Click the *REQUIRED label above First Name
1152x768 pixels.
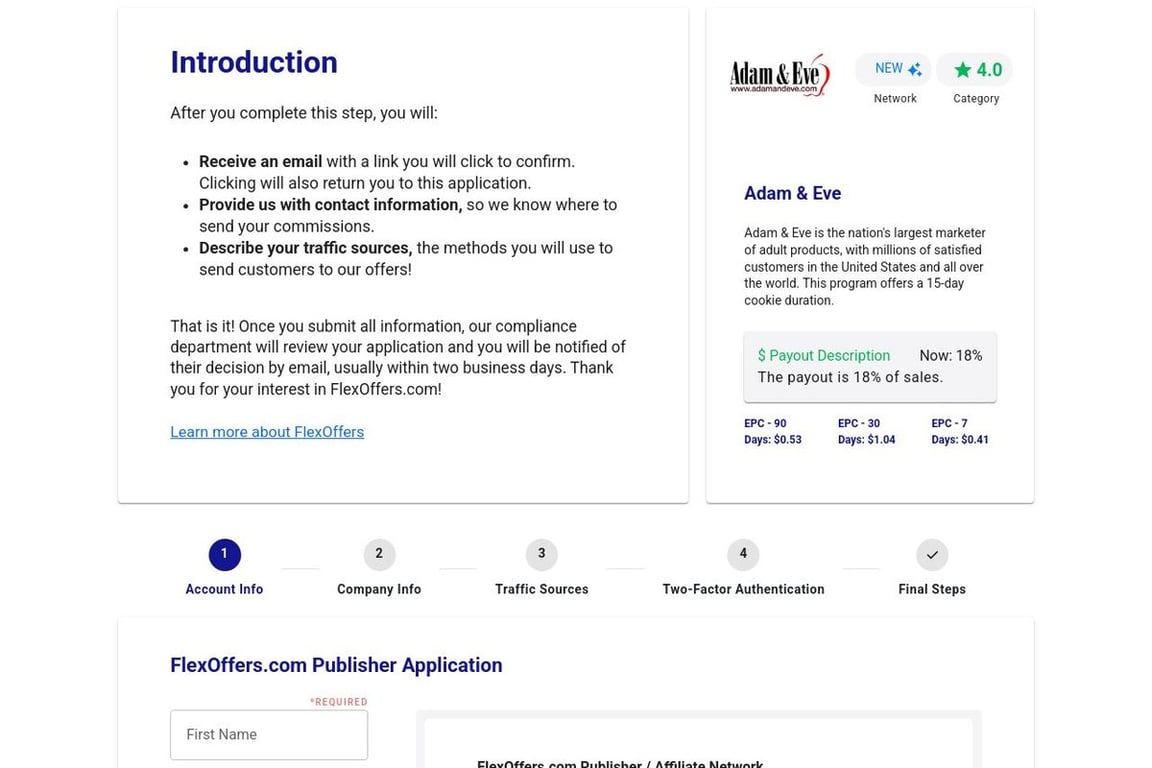point(338,702)
